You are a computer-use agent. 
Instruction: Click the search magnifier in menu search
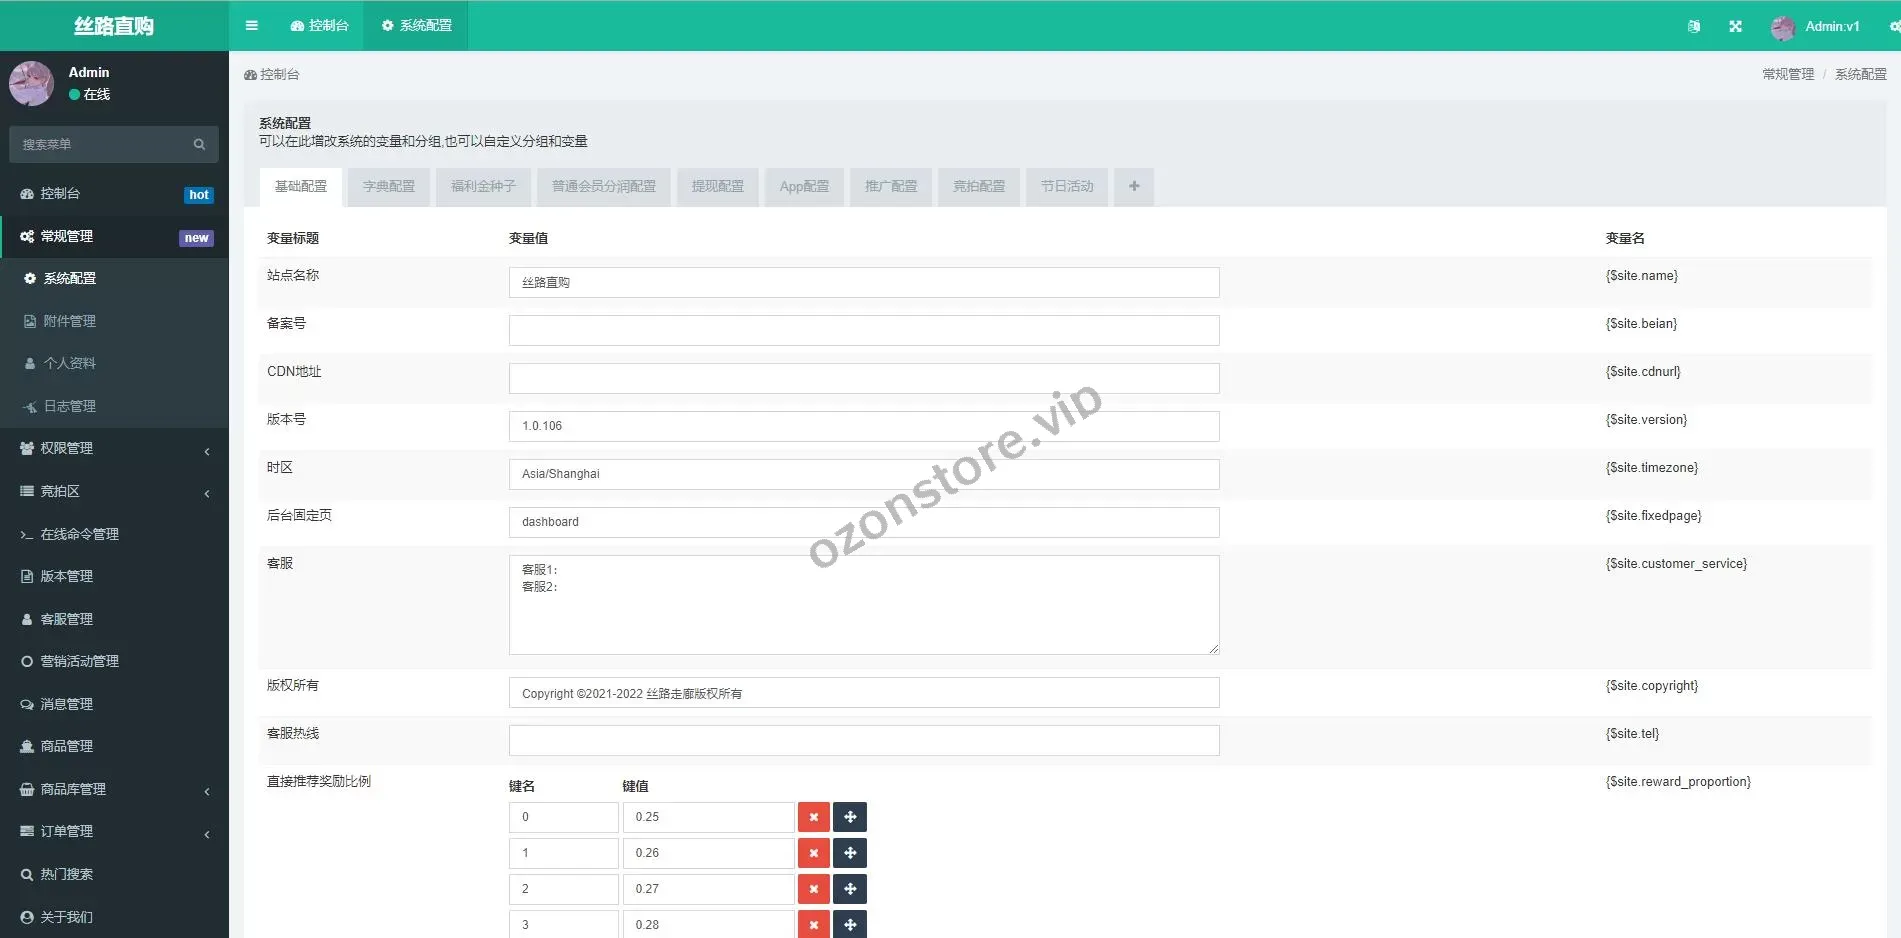(199, 145)
